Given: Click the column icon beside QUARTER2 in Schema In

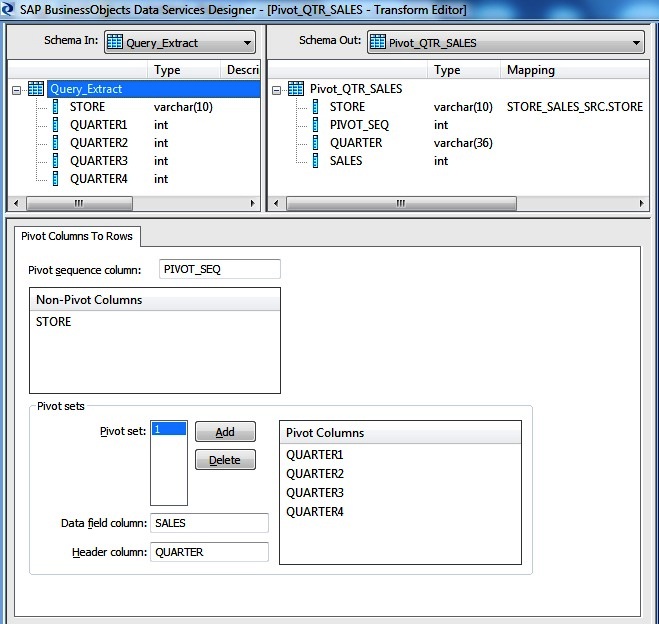Looking at the screenshot, I should coord(55,143).
